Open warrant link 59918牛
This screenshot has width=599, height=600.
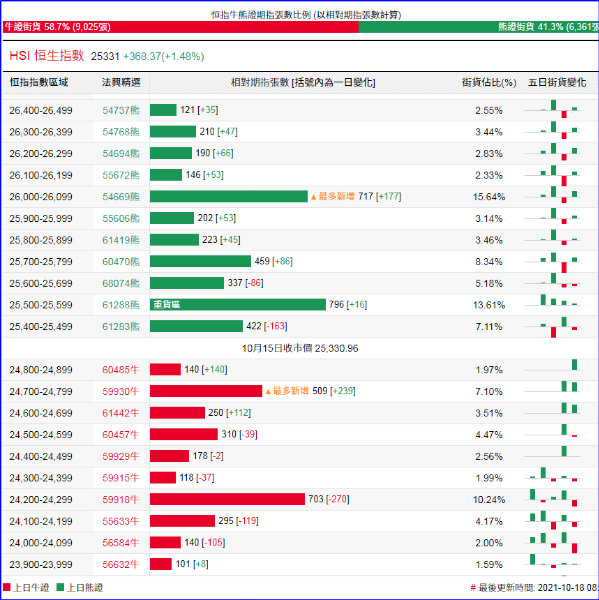[121, 499]
